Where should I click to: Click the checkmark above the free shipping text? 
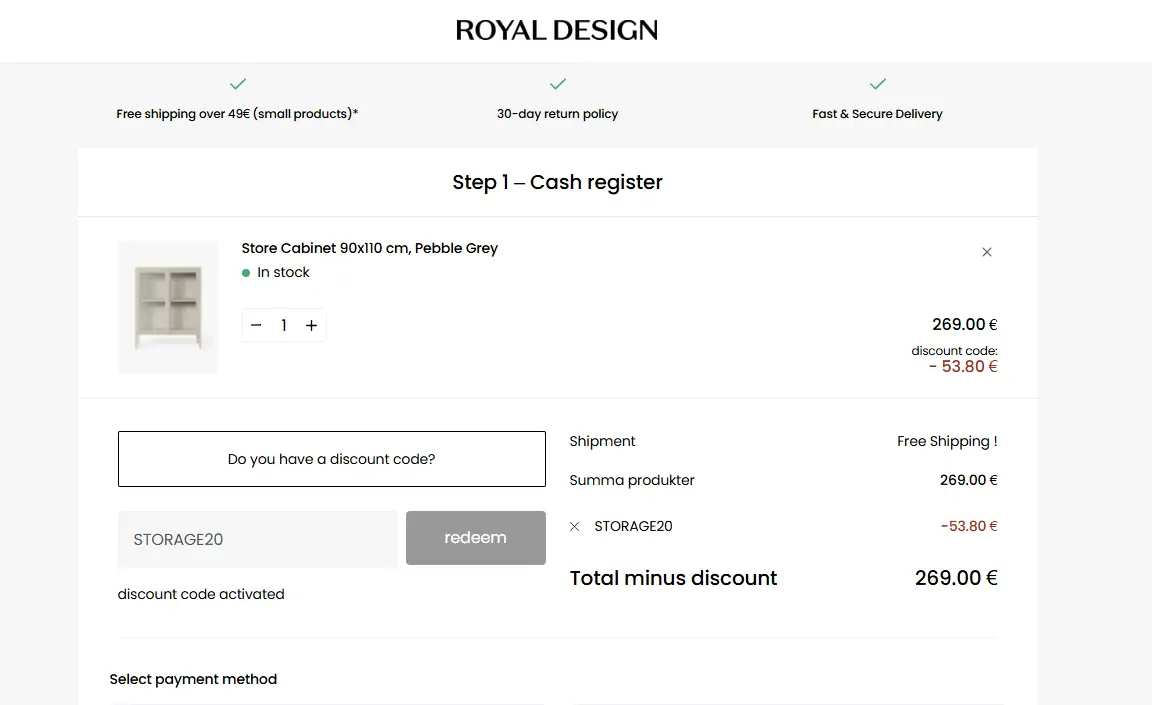click(x=238, y=84)
